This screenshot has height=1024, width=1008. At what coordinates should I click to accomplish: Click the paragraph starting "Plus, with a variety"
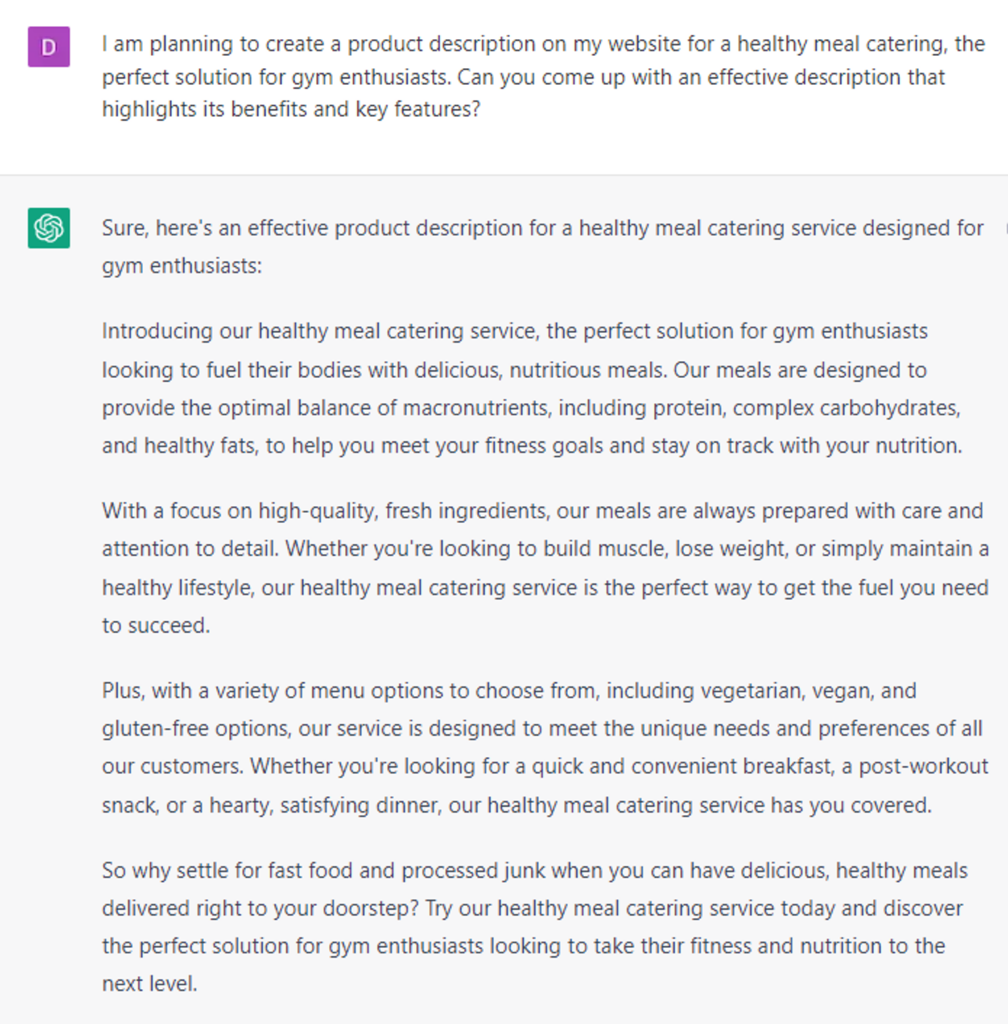click(x=545, y=748)
